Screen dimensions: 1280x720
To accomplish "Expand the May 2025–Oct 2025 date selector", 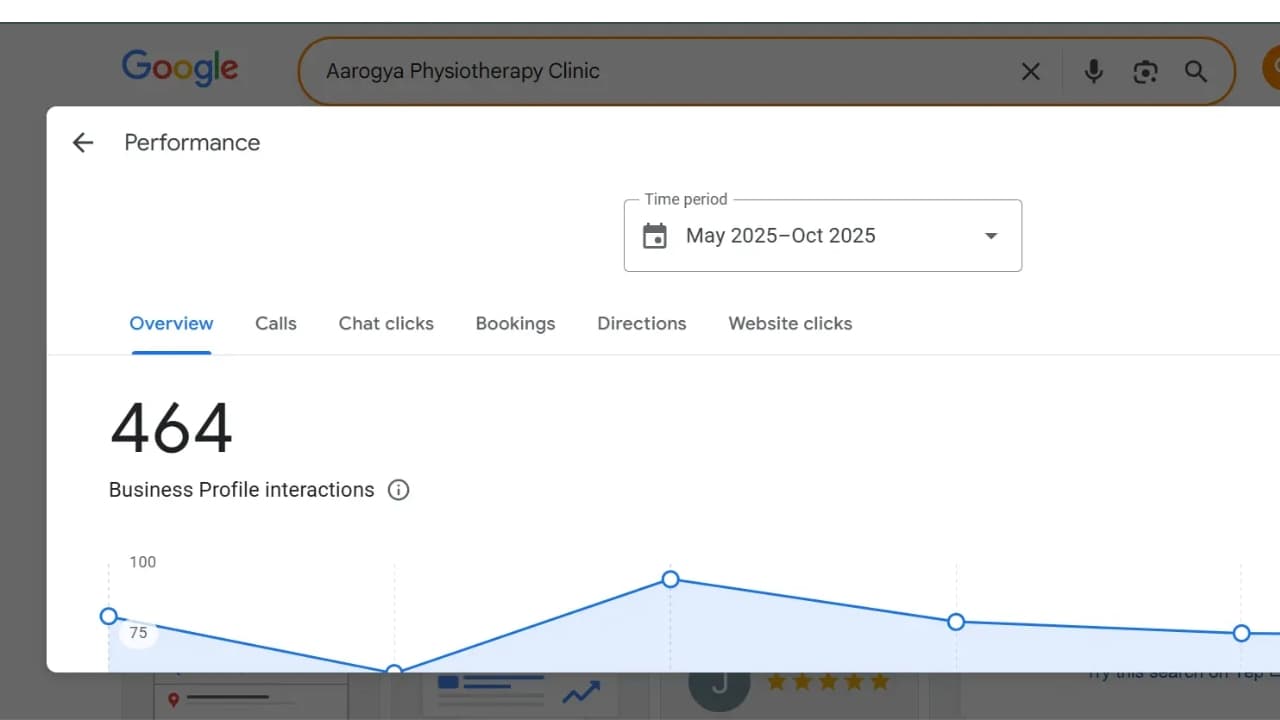I will coord(822,236).
